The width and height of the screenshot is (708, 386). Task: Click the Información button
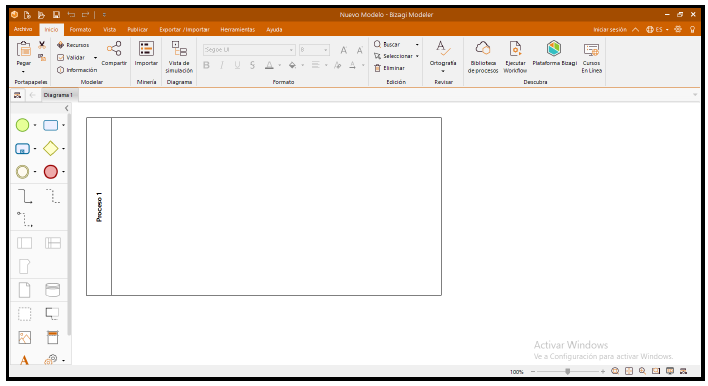(x=77, y=70)
